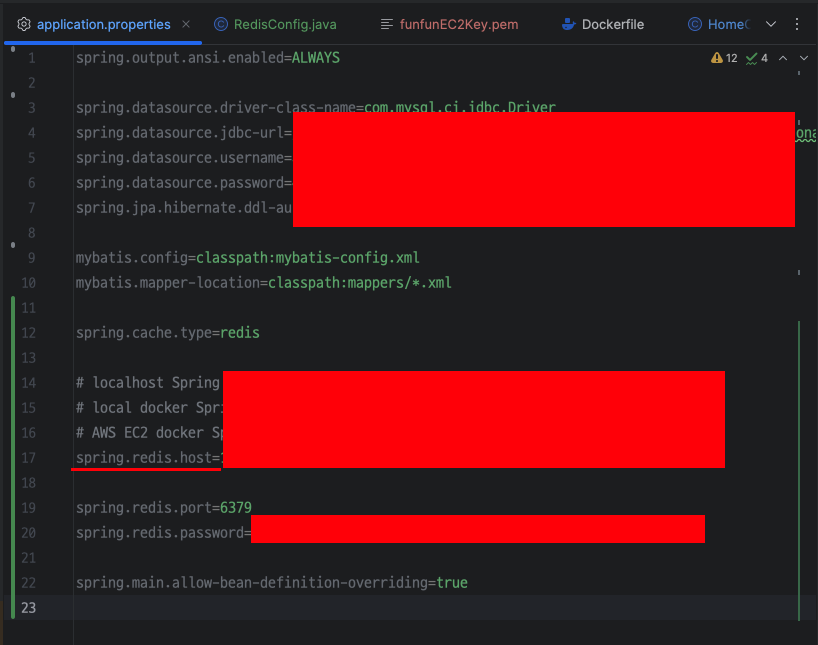Click the text file icon on funfunEC2Key.pem tab
818x645 pixels.
click(x=387, y=24)
